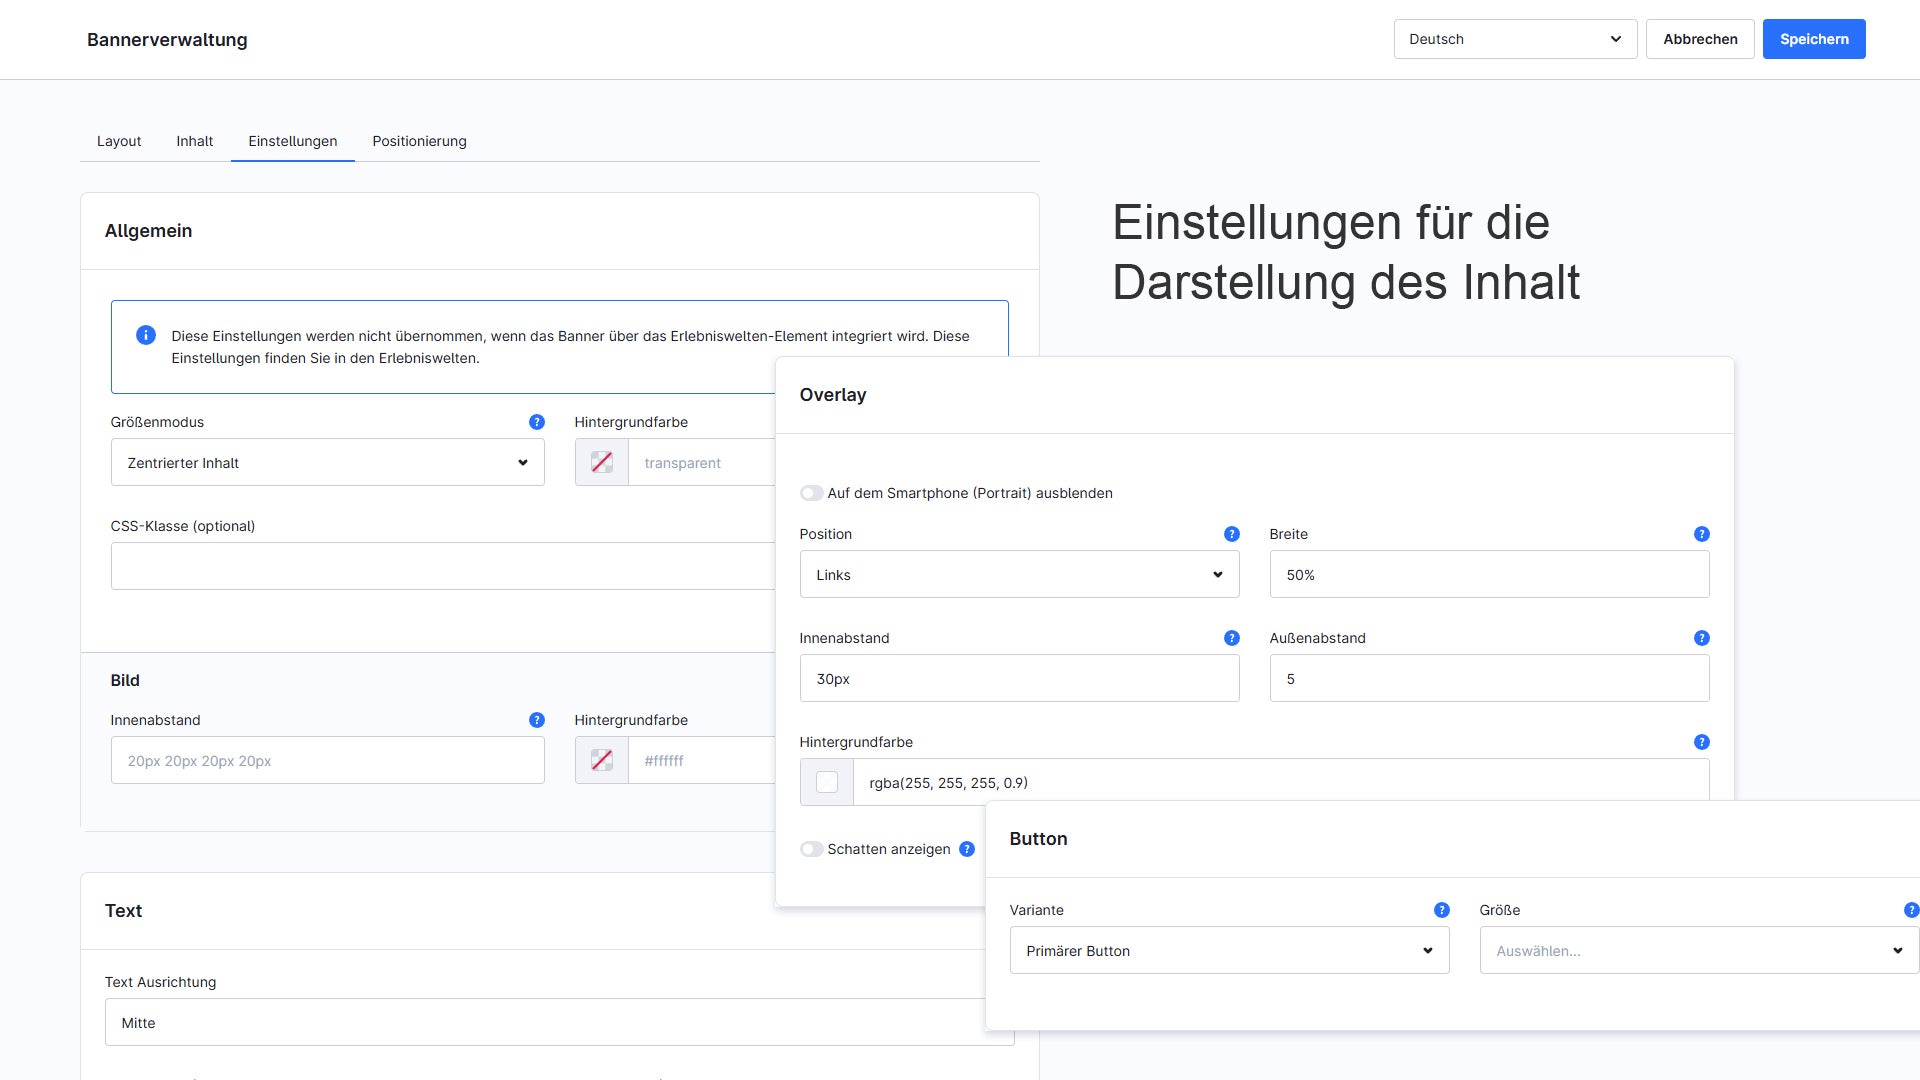Screen dimensions: 1920x1080
Task: Show help for Button Größe
Action: click(x=1911, y=910)
